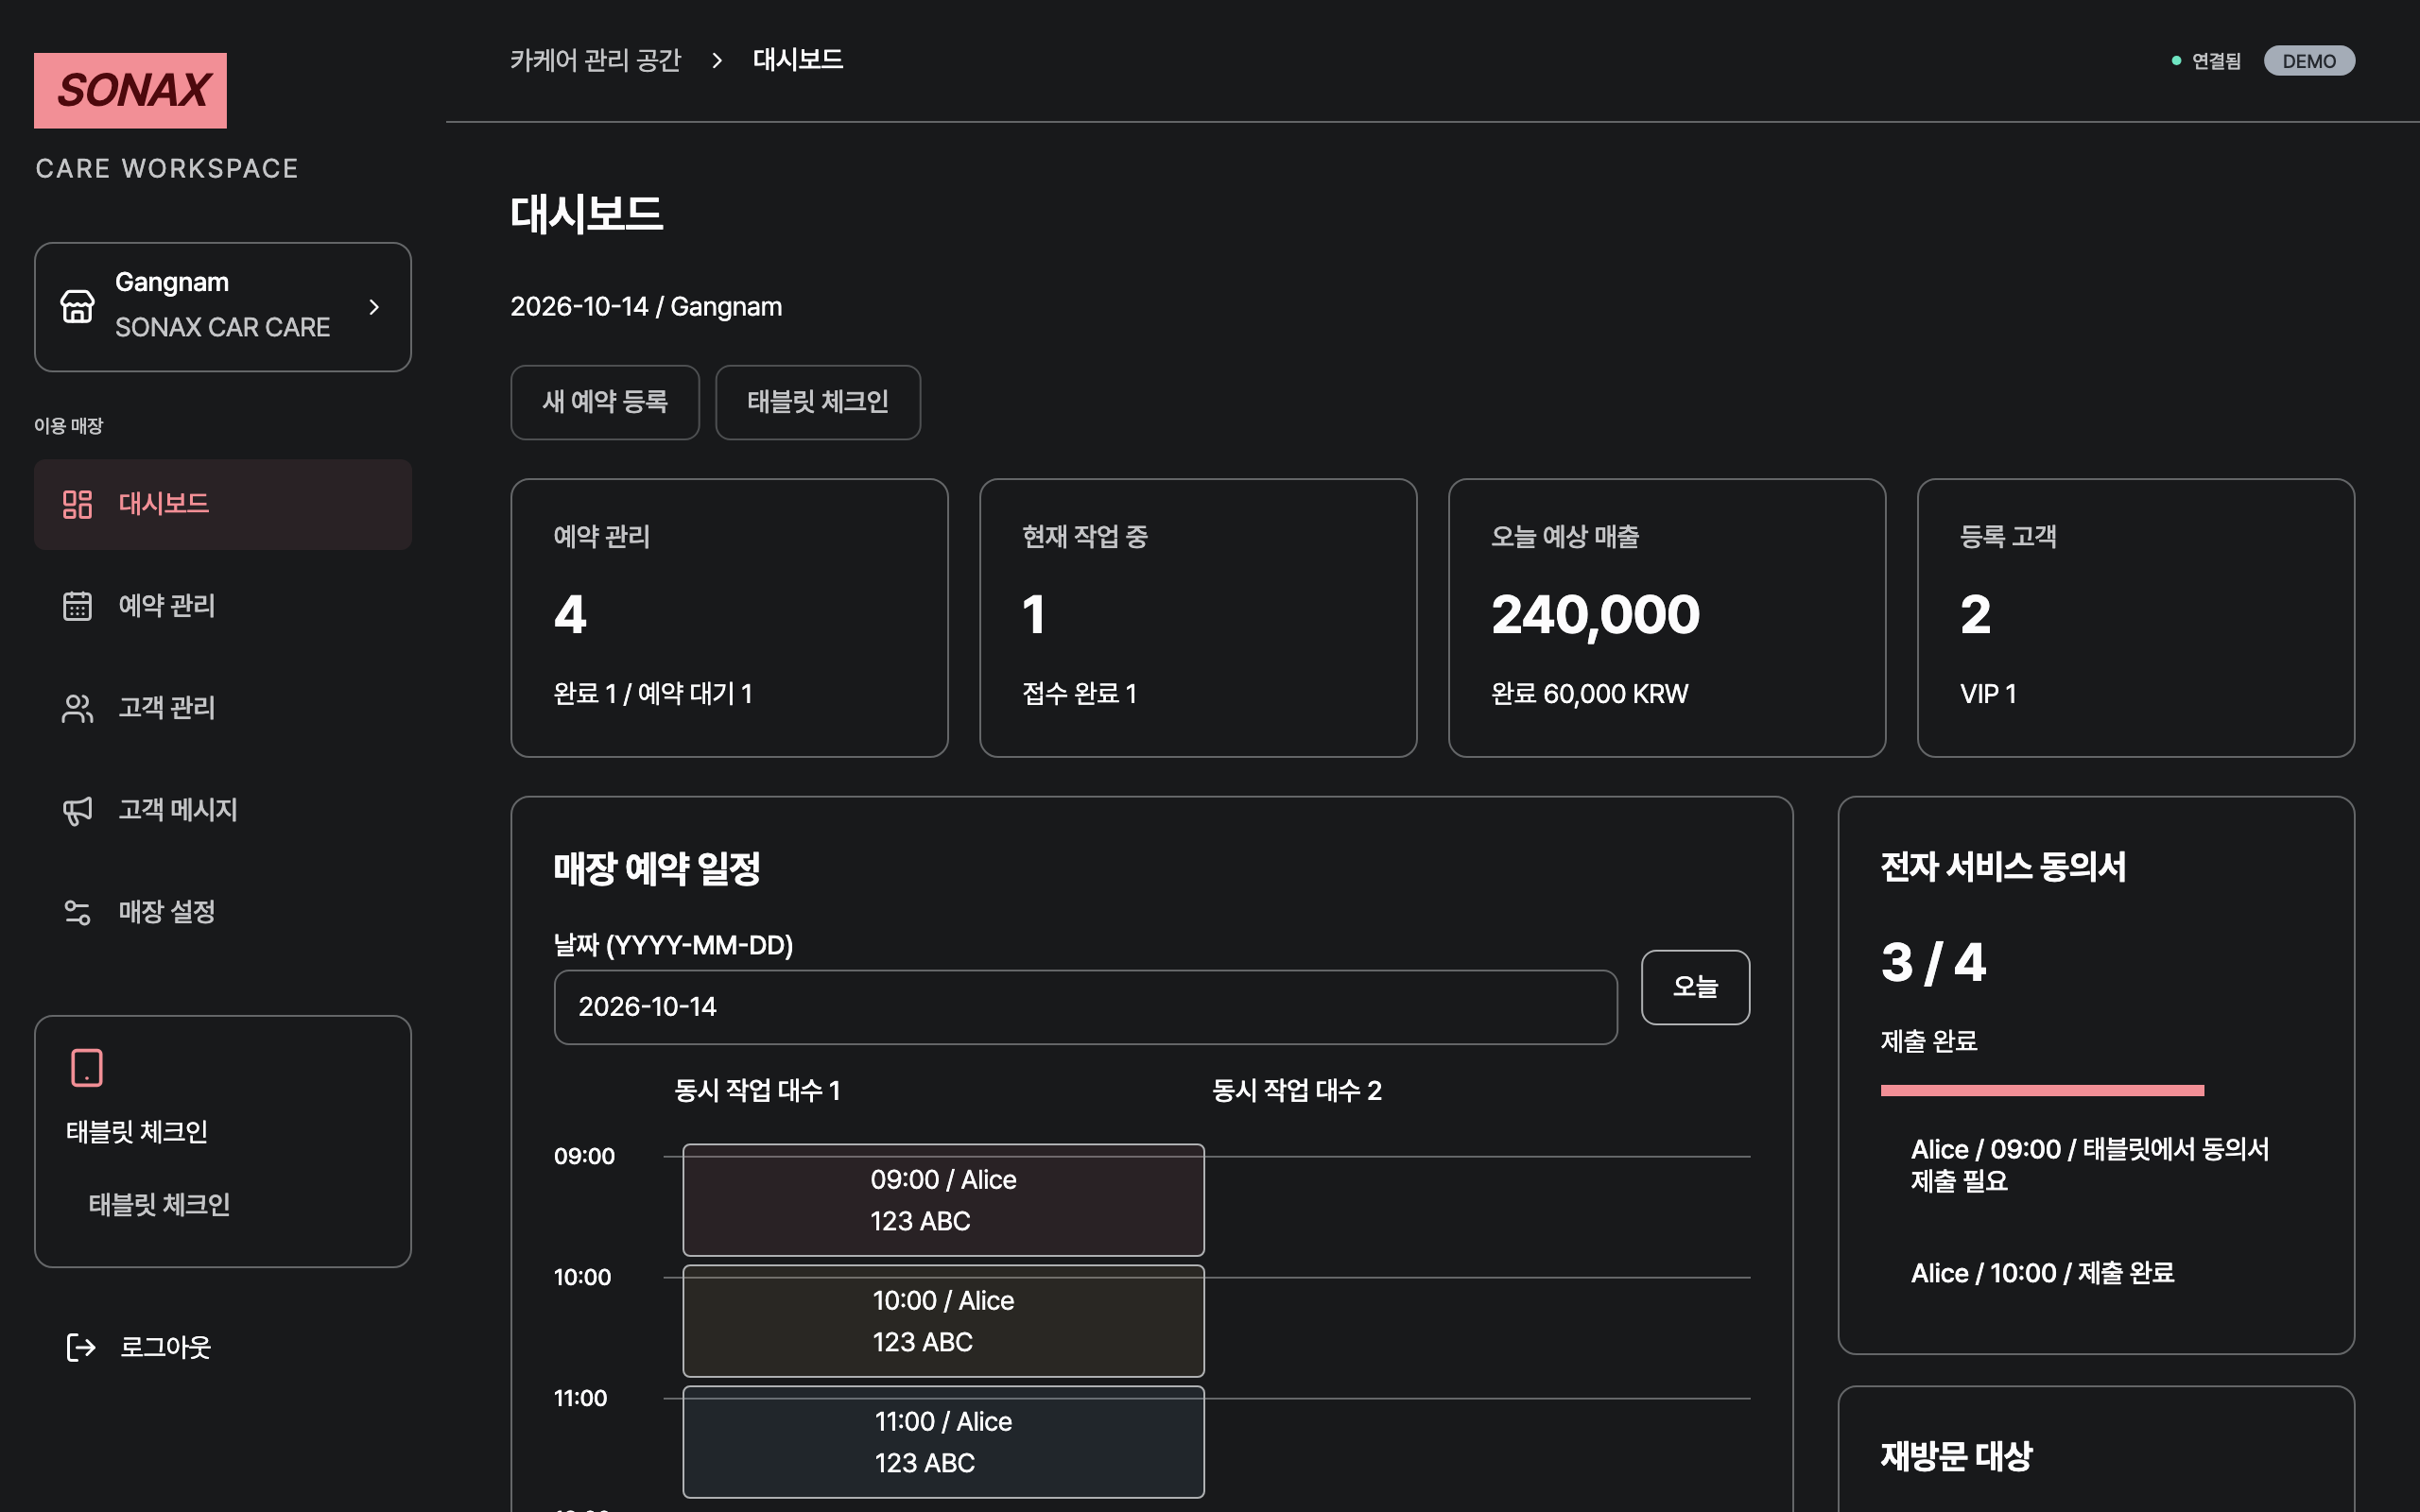Click 태블릿 체크인 button under dashboard date
Screen dimensions: 2420x1512
(x=818, y=402)
